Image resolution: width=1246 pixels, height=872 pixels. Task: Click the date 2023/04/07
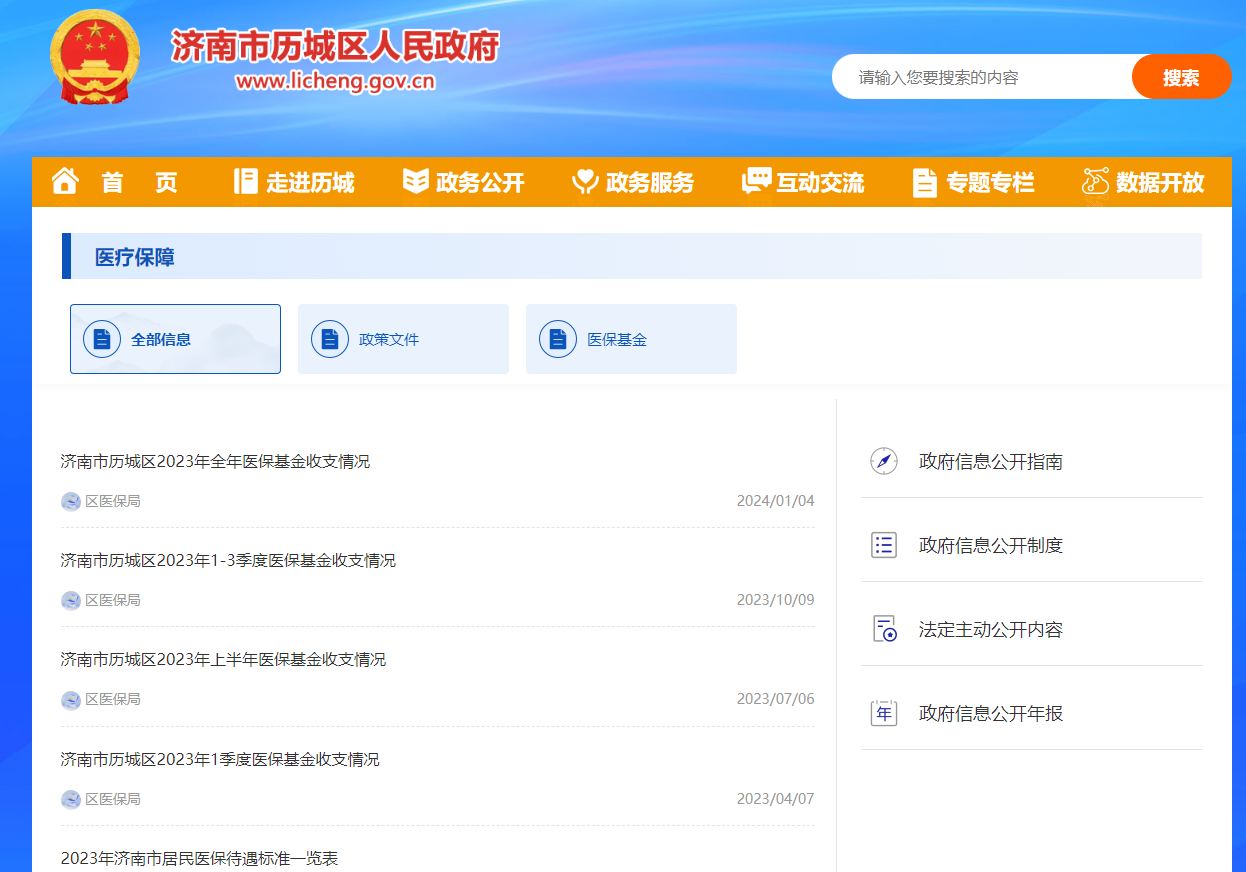[x=776, y=799]
